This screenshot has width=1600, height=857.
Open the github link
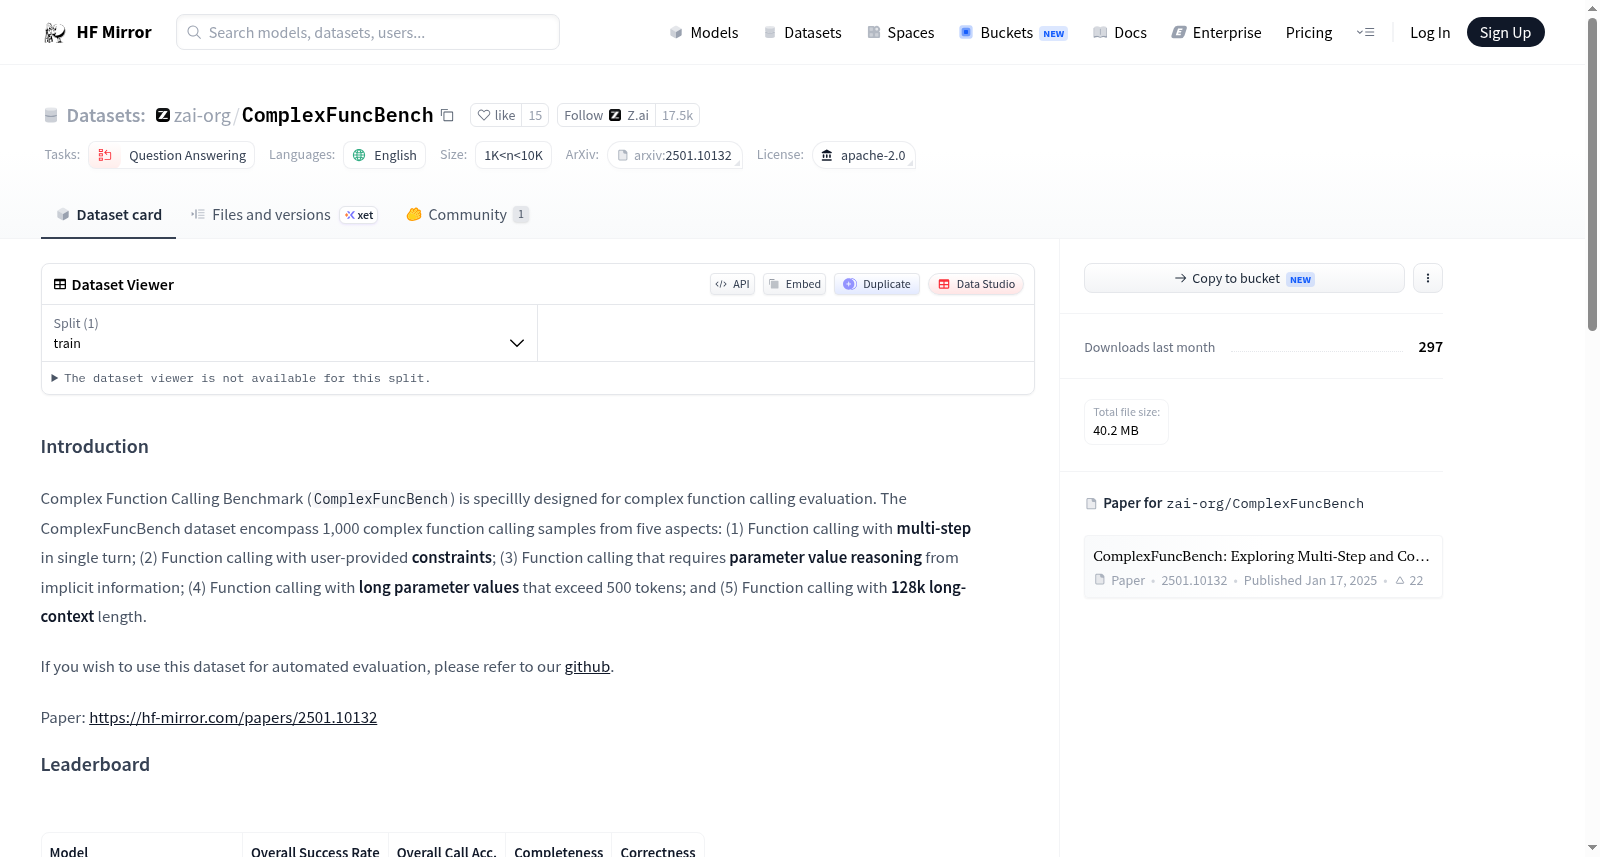click(x=587, y=667)
